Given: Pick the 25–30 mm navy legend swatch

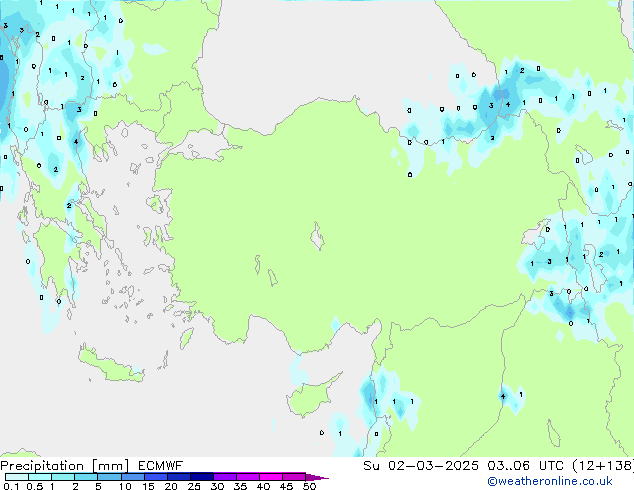Looking at the screenshot, I should point(201,477).
